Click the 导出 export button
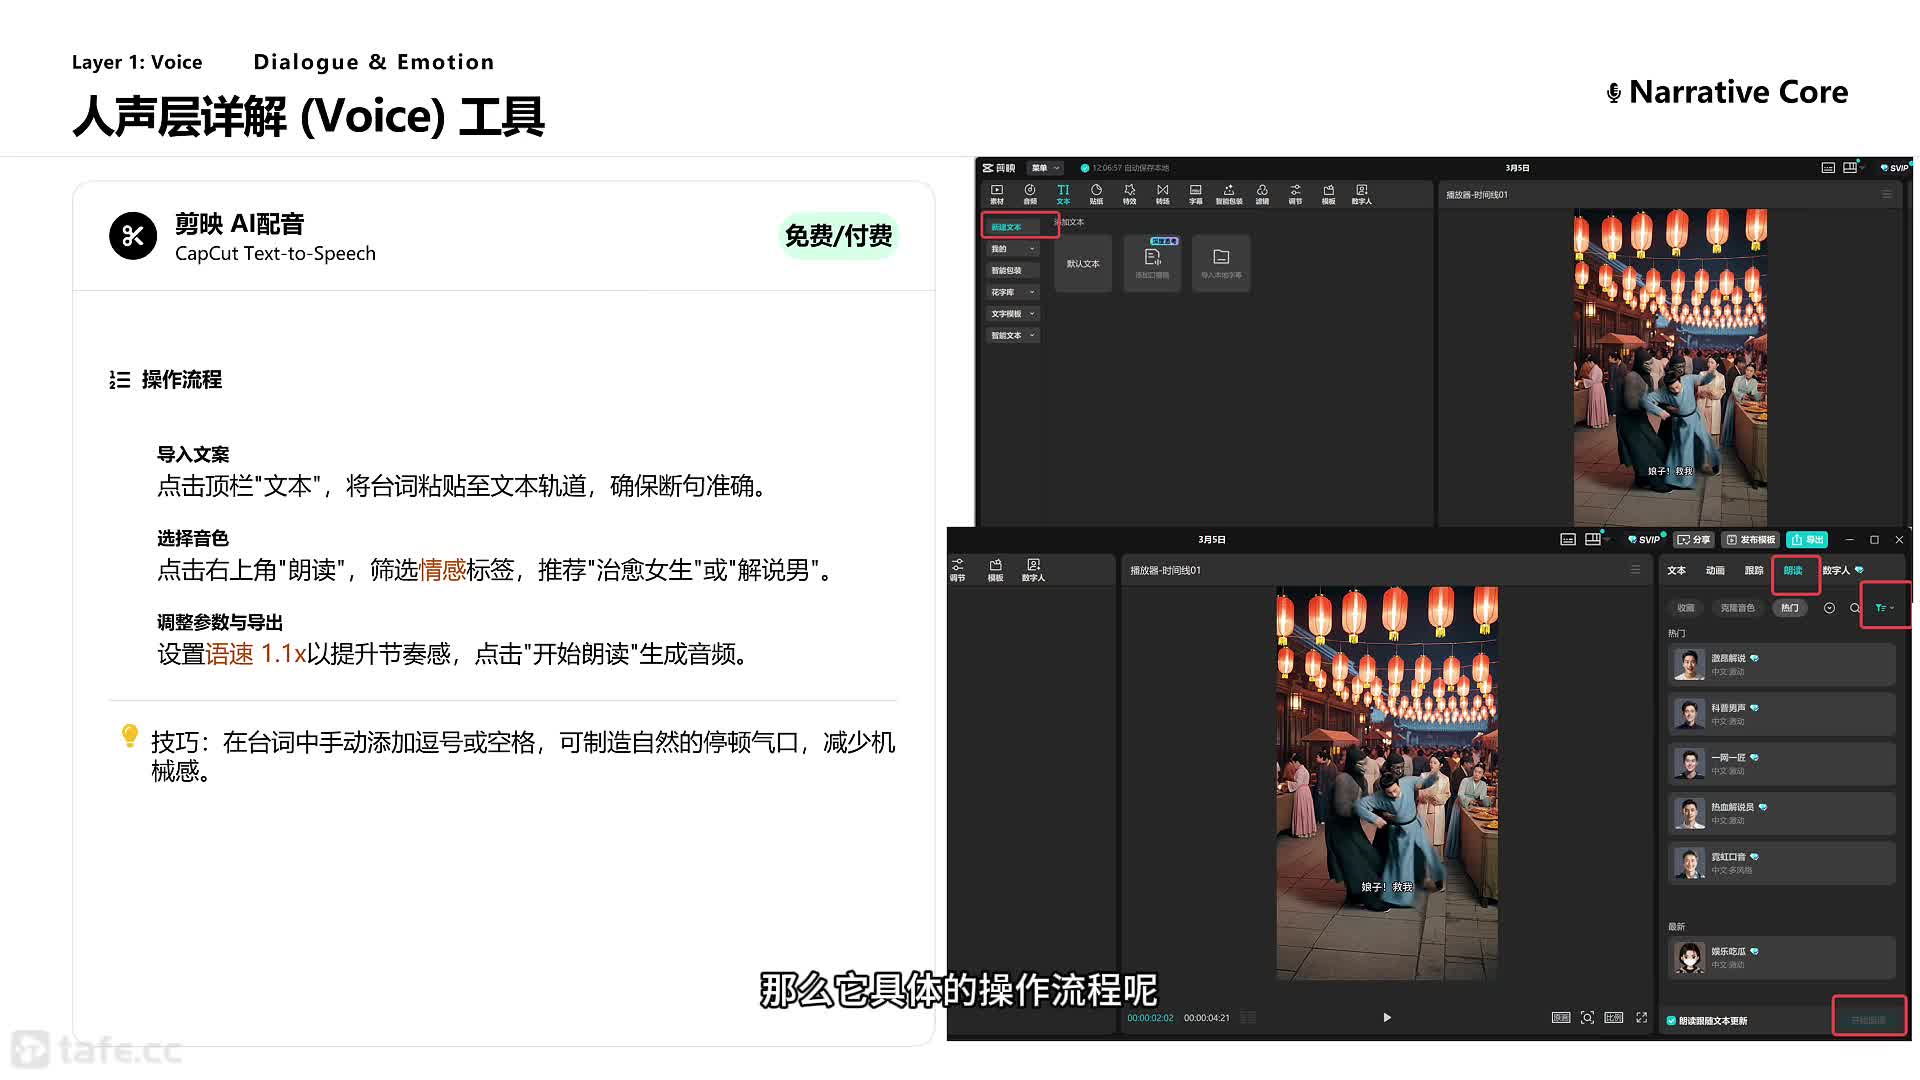The image size is (1920, 1080). pyautogui.click(x=1807, y=540)
